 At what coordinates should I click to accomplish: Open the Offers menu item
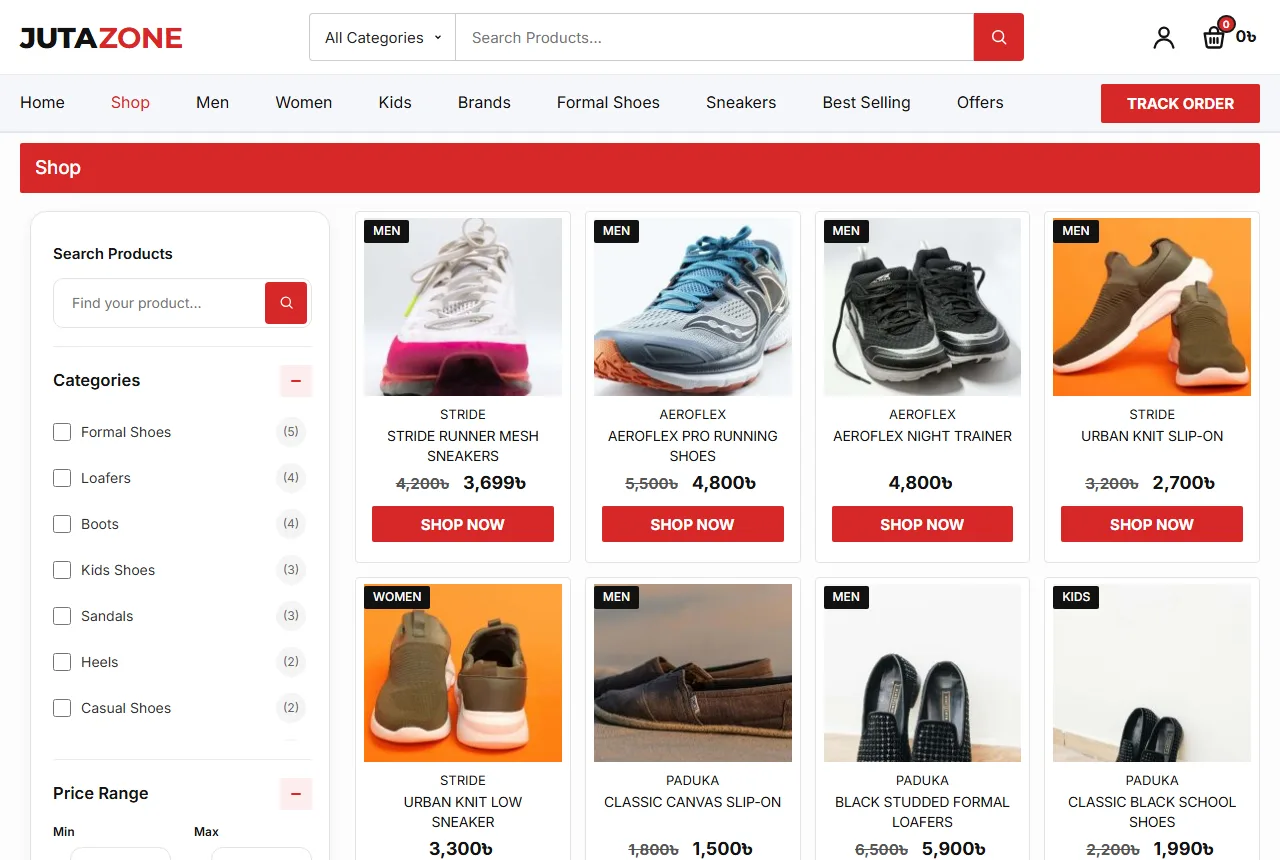[980, 102]
